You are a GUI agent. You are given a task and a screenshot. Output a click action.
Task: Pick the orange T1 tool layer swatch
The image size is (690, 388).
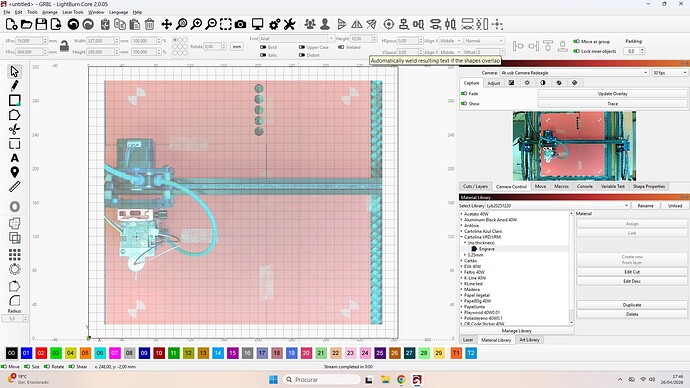pos(456,353)
